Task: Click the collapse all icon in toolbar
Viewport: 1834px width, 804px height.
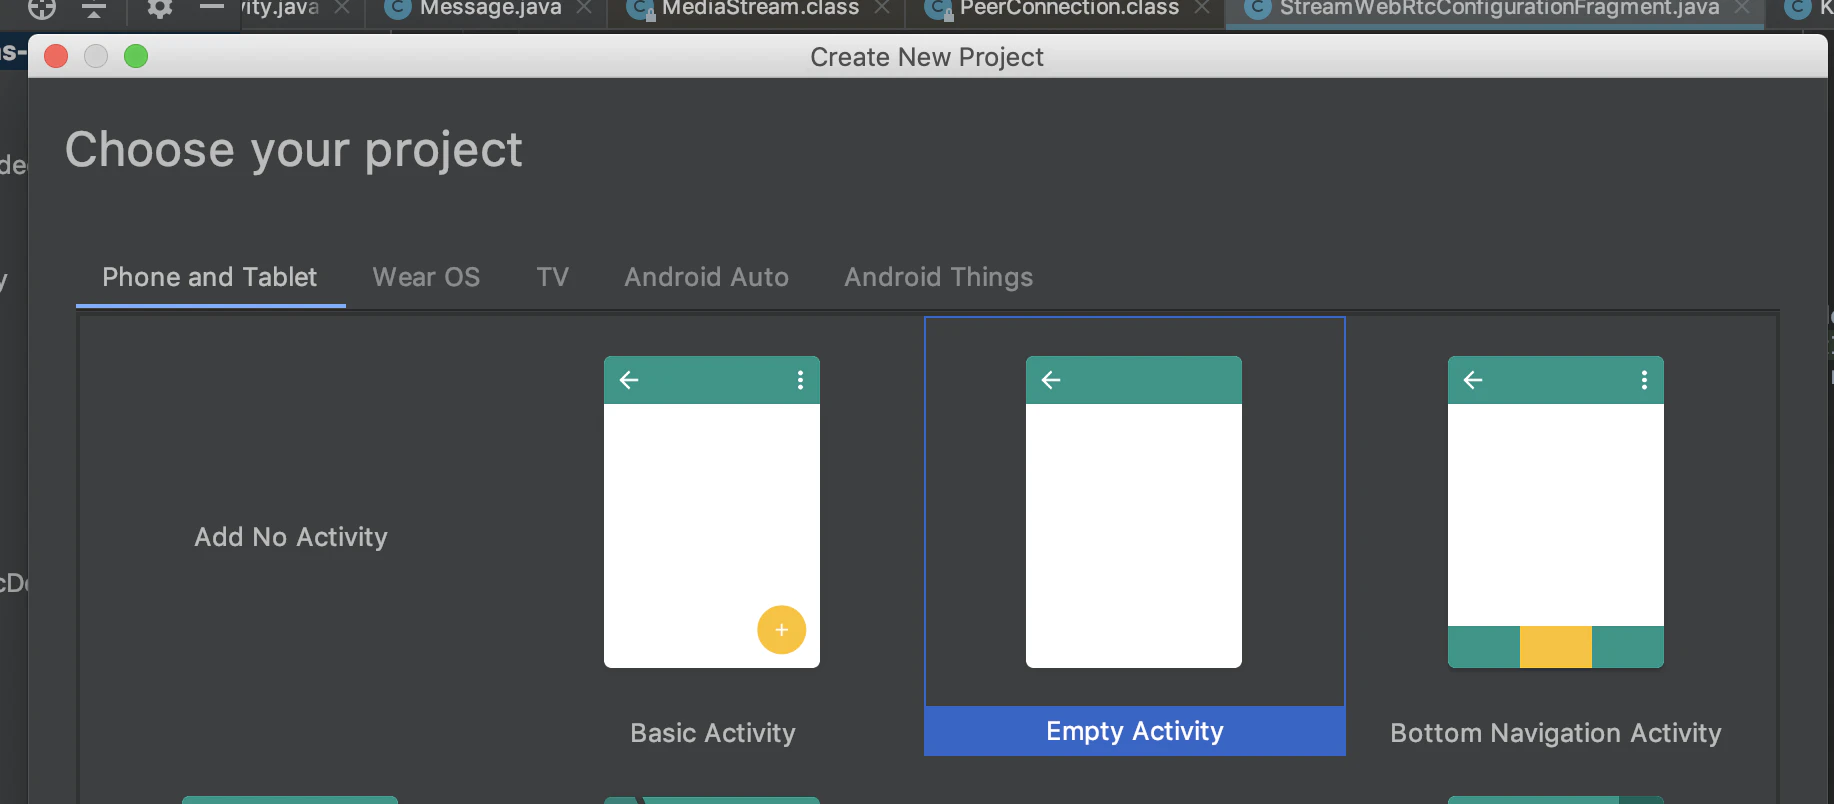Action: (94, 9)
